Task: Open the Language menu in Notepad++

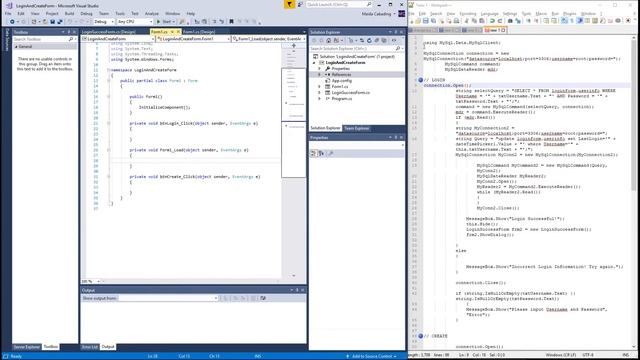Action: pos(489,13)
